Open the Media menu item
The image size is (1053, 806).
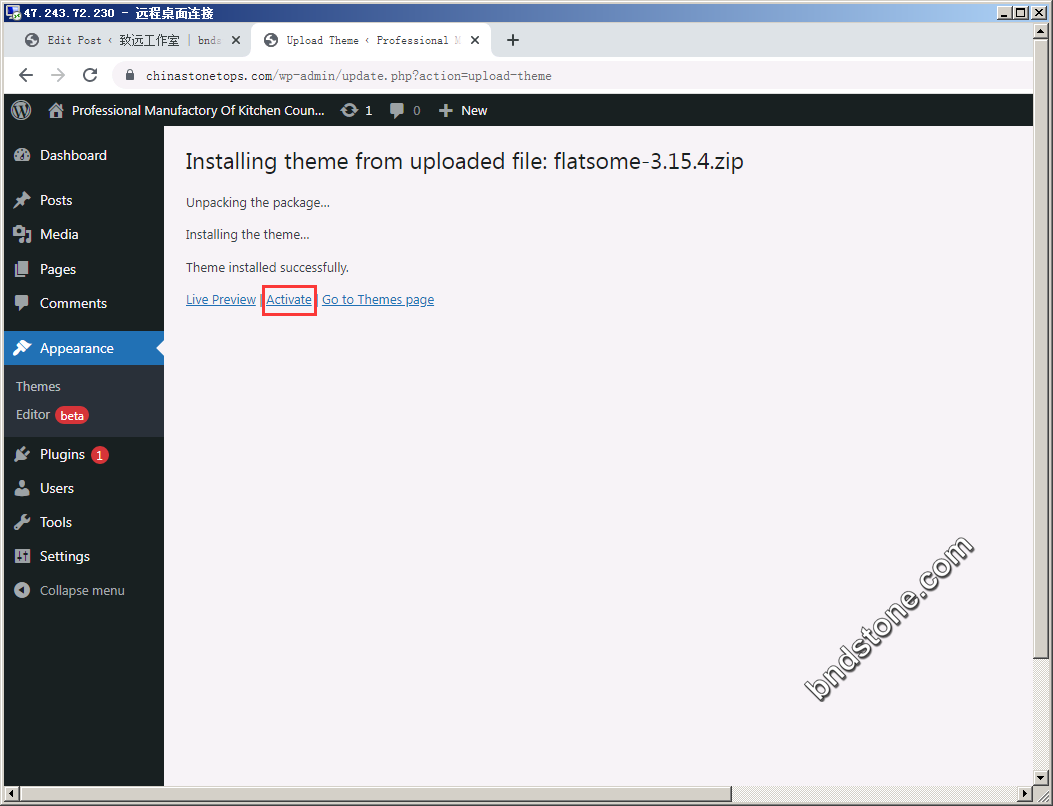click(59, 234)
